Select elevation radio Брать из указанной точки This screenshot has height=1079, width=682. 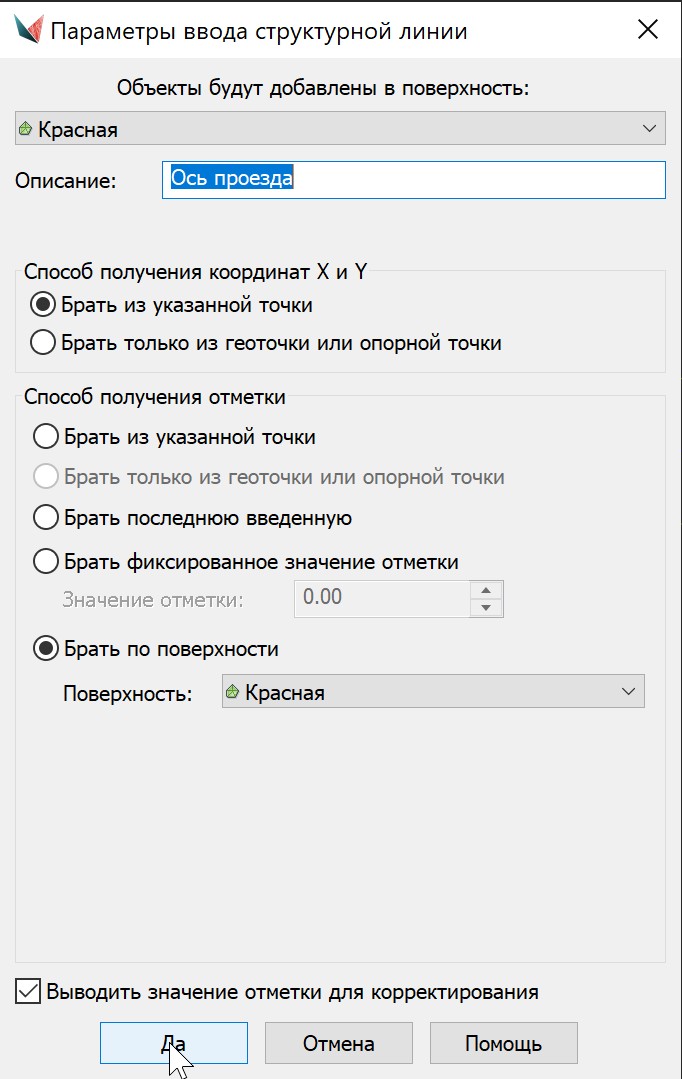[46, 437]
